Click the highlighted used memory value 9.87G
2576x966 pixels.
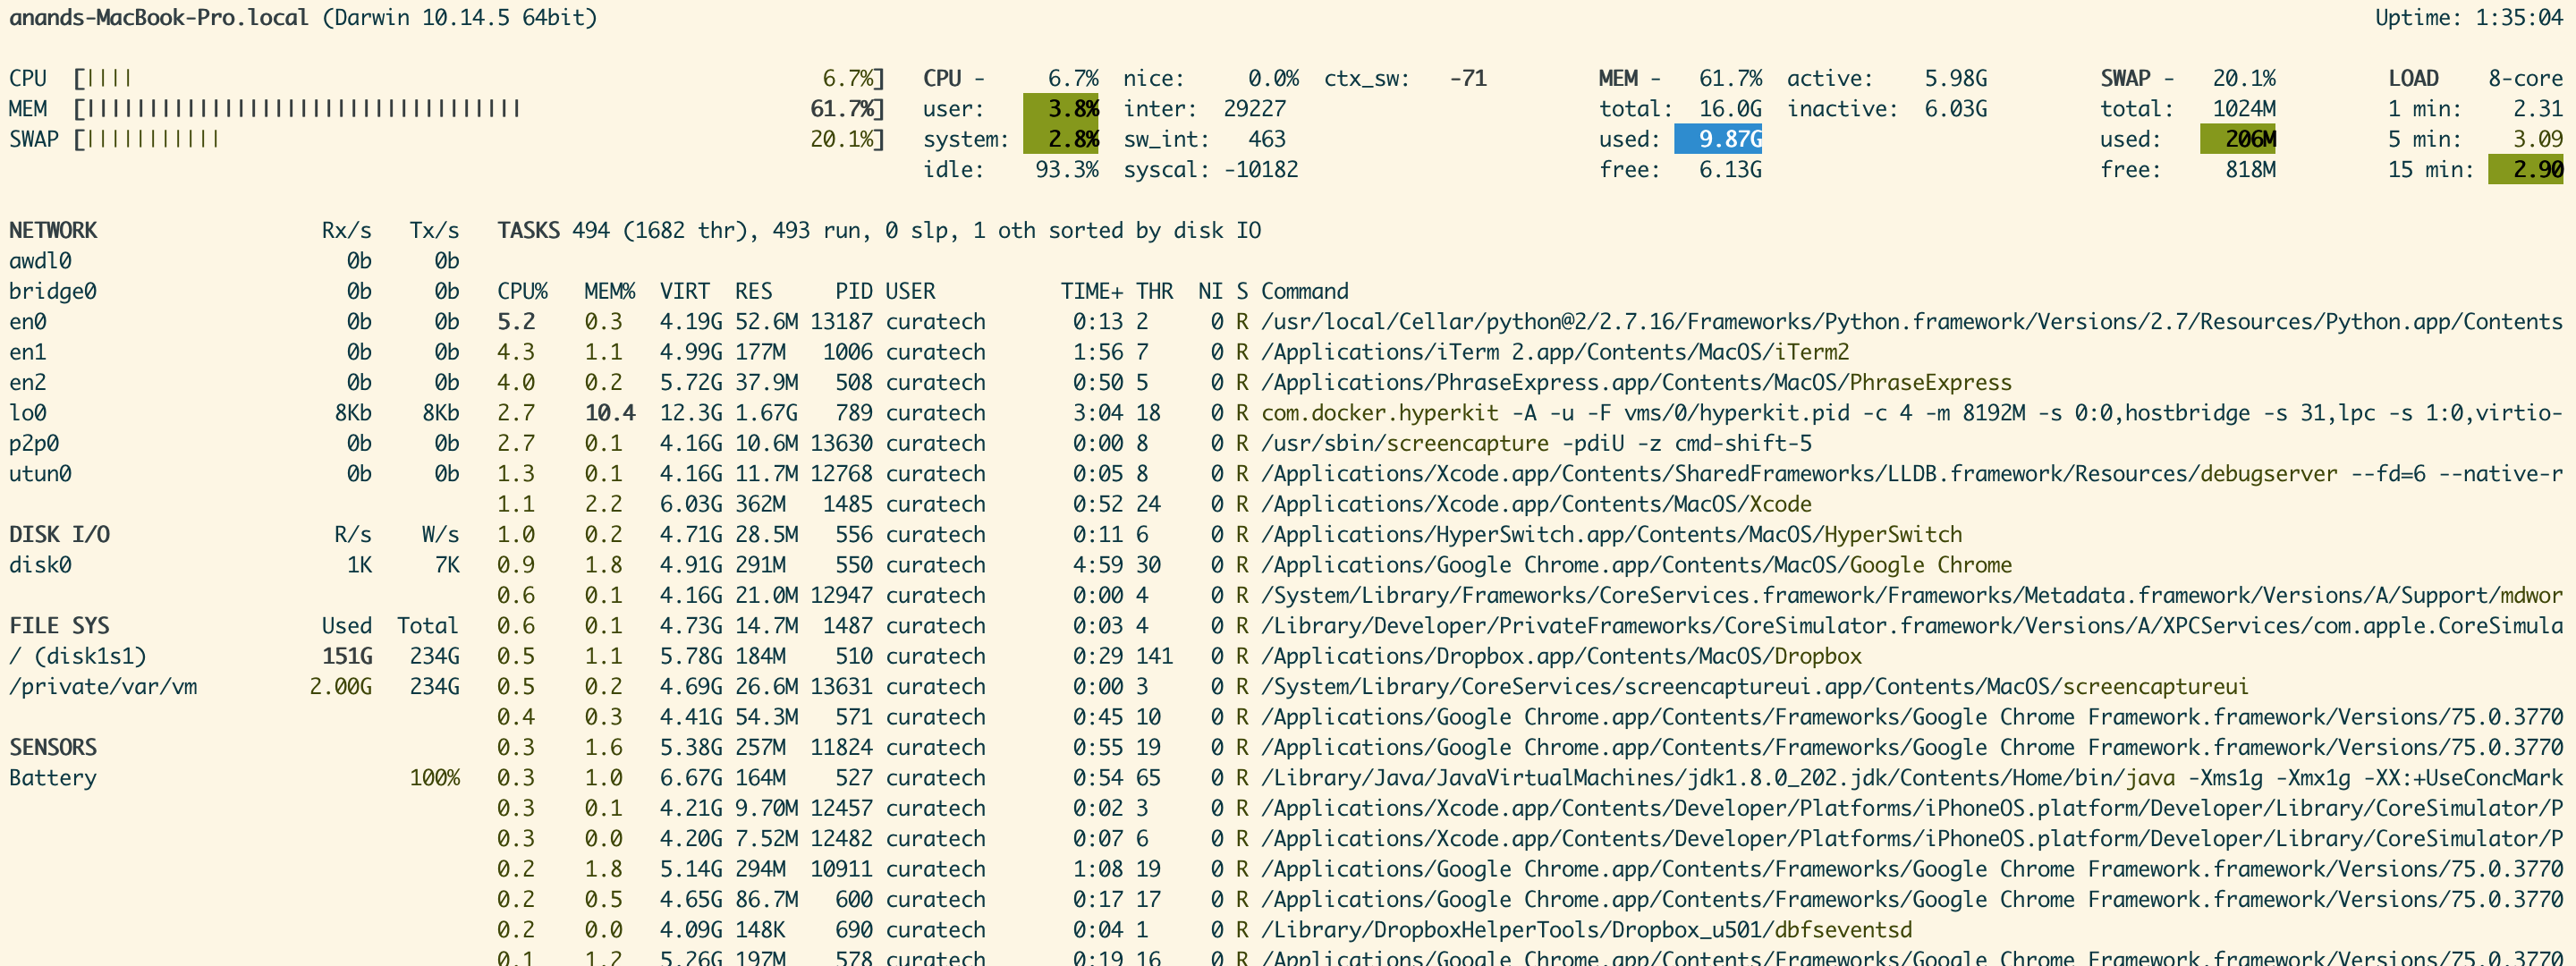(x=1720, y=139)
